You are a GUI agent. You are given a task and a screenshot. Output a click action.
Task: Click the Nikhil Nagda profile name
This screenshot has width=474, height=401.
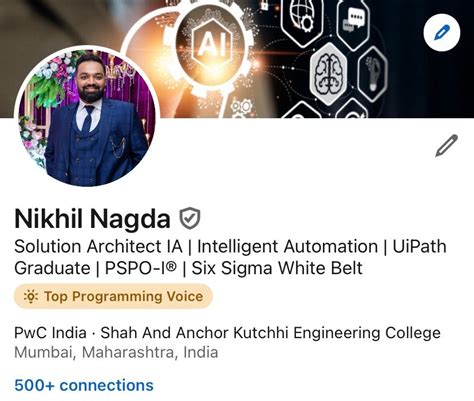point(92,219)
